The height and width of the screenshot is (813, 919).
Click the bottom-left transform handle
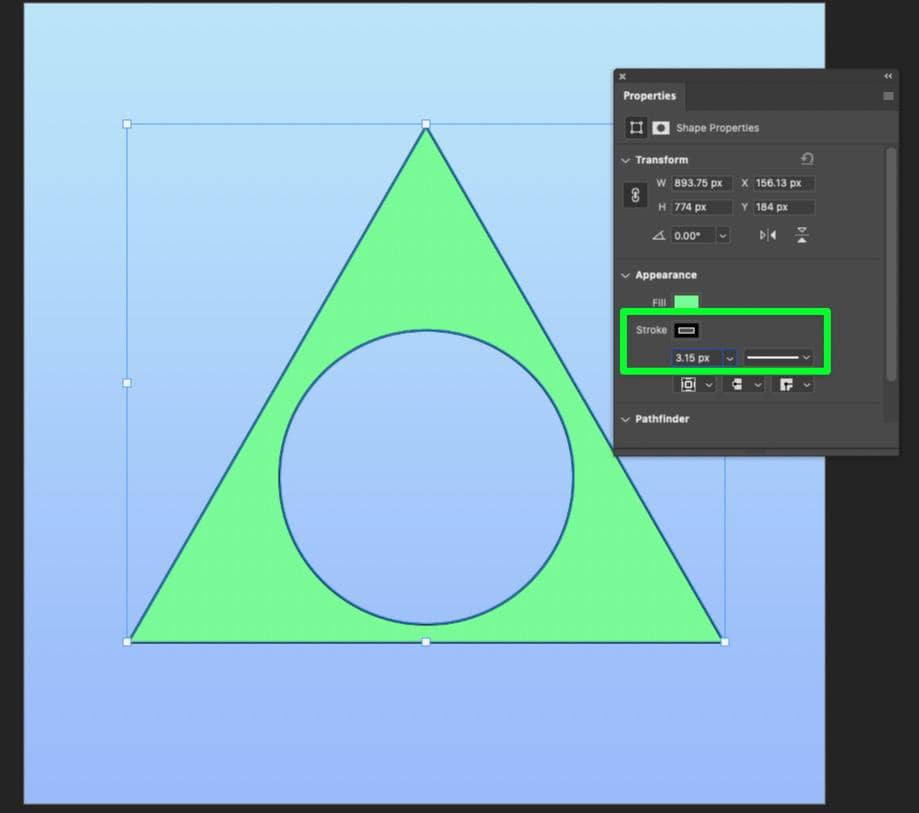point(127,642)
